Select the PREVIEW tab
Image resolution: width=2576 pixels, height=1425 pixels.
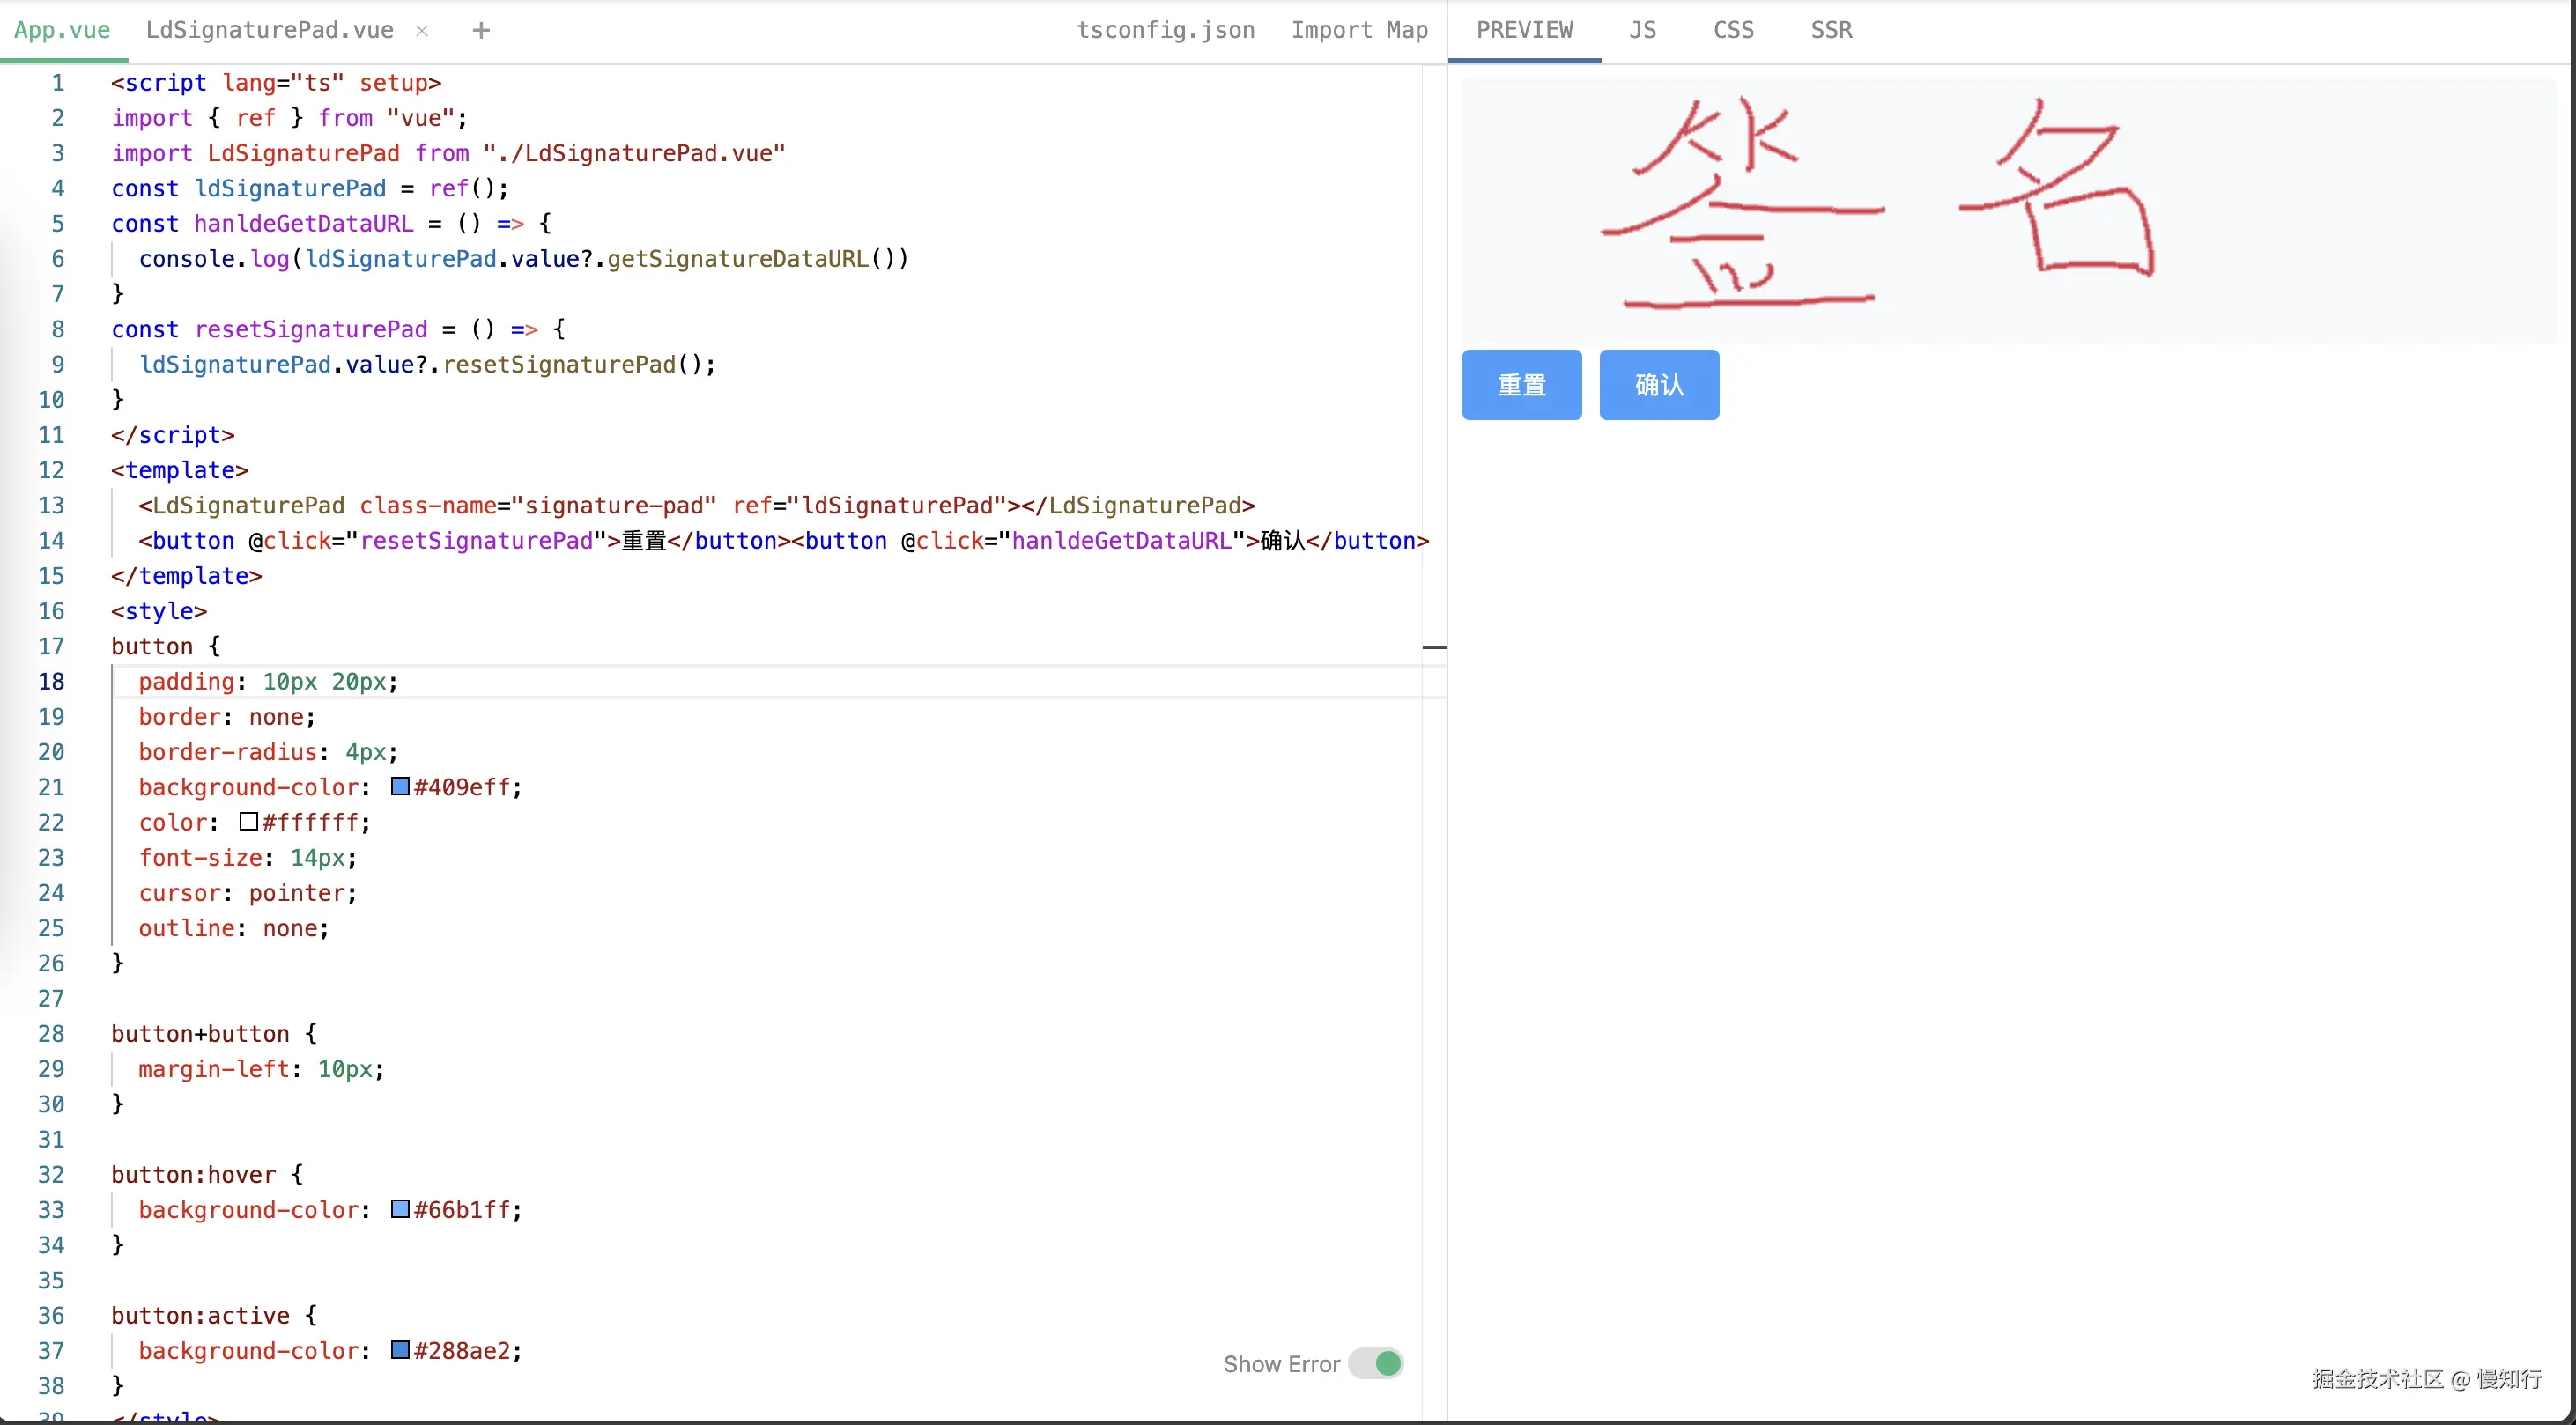pyautogui.click(x=1524, y=31)
